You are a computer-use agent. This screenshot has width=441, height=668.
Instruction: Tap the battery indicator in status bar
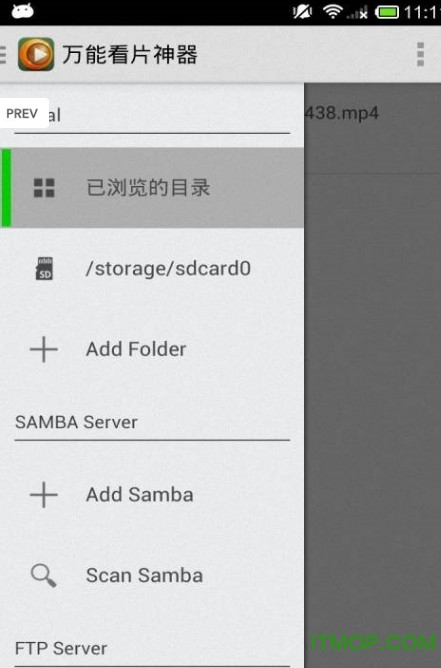pyautogui.click(x=387, y=12)
